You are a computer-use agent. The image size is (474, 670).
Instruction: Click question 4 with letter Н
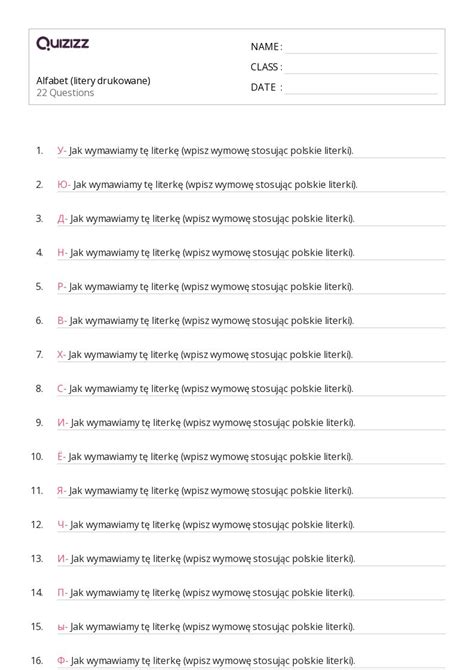[x=206, y=253]
